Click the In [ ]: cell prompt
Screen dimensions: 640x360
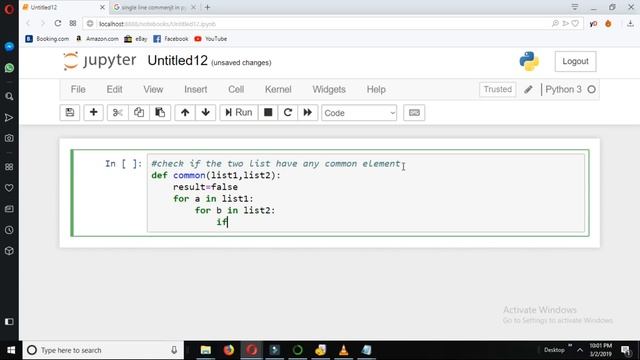tap(123, 164)
